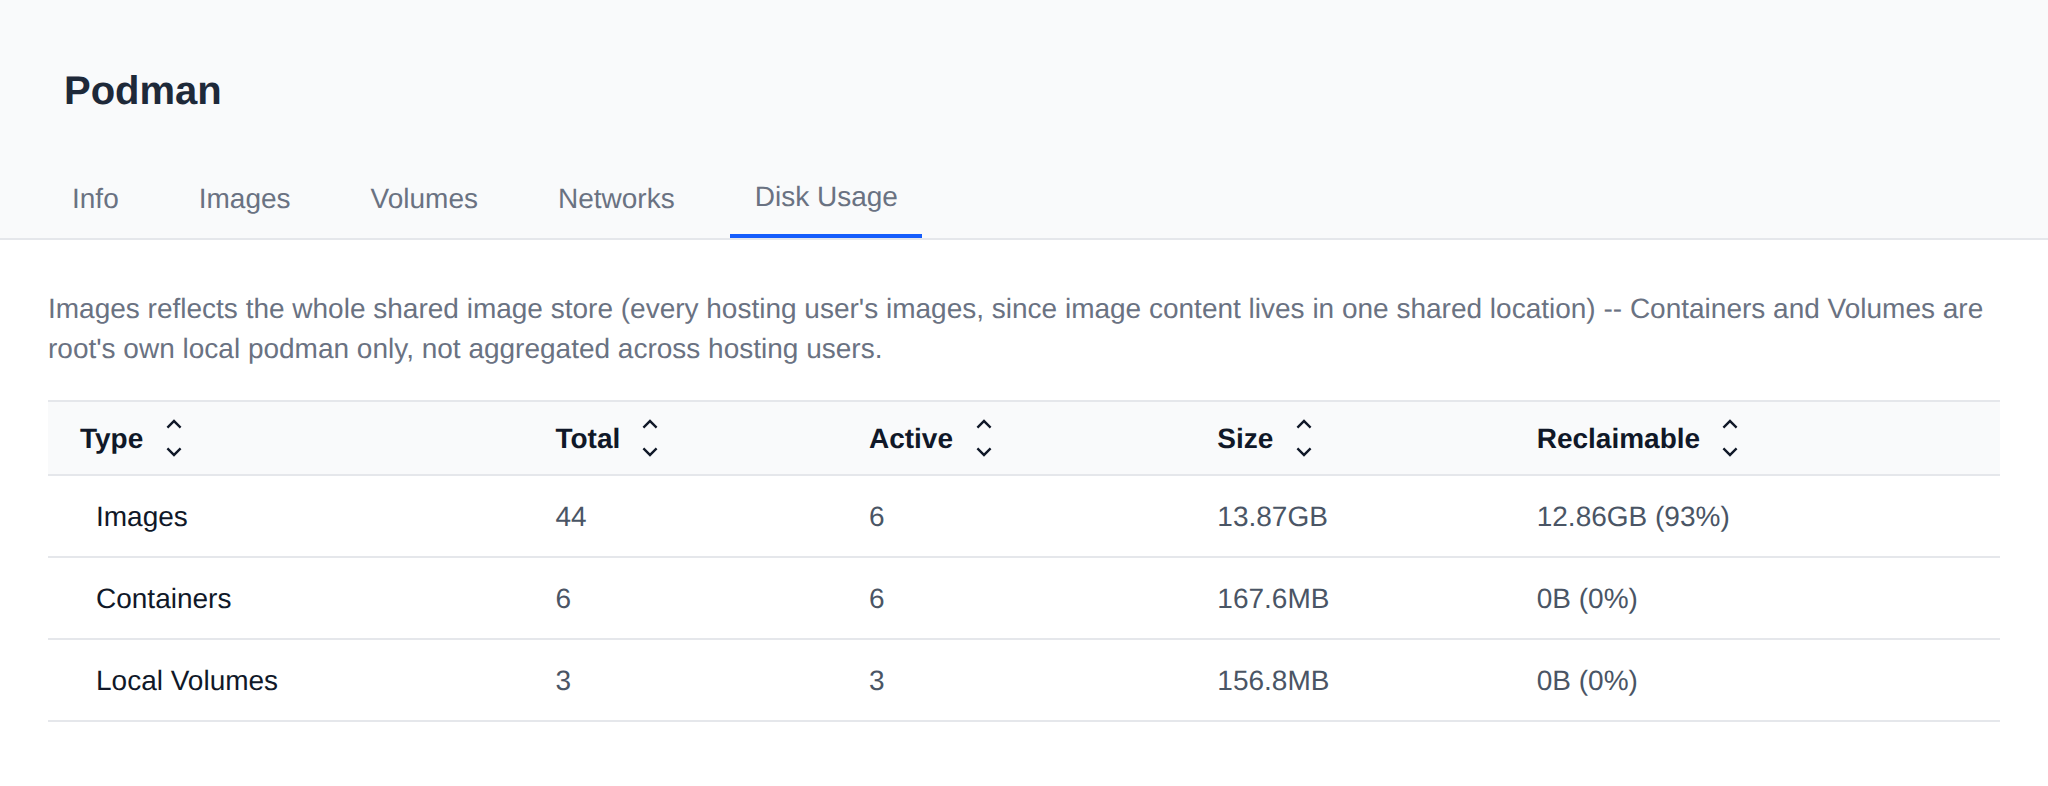Sort table by Total column arrows
This screenshot has width=2048, height=786.
[x=650, y=438]
